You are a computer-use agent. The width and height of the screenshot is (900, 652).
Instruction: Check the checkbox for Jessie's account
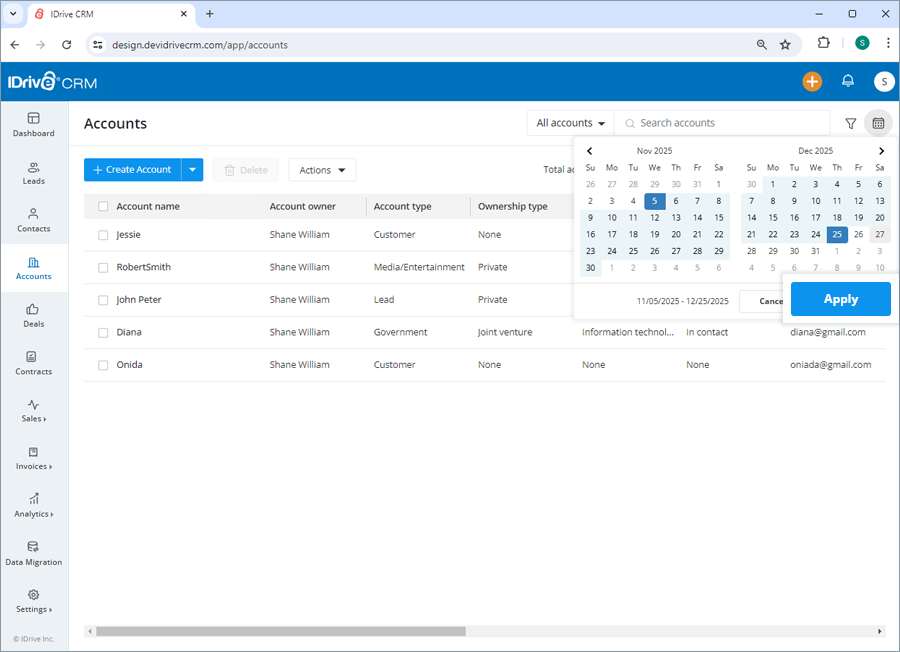click(103, 234)
